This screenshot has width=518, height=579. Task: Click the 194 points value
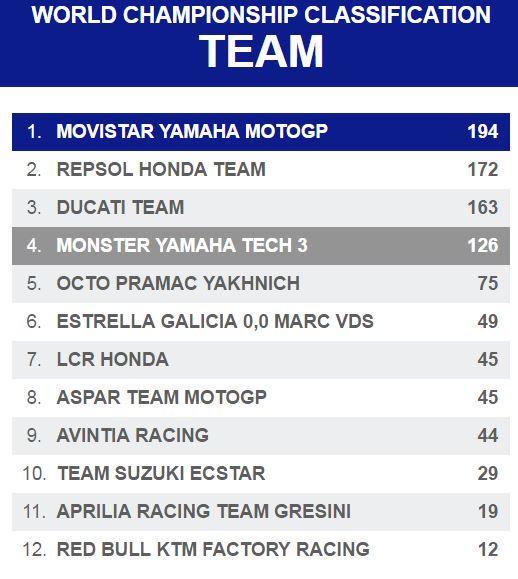(x=483, y=131)
